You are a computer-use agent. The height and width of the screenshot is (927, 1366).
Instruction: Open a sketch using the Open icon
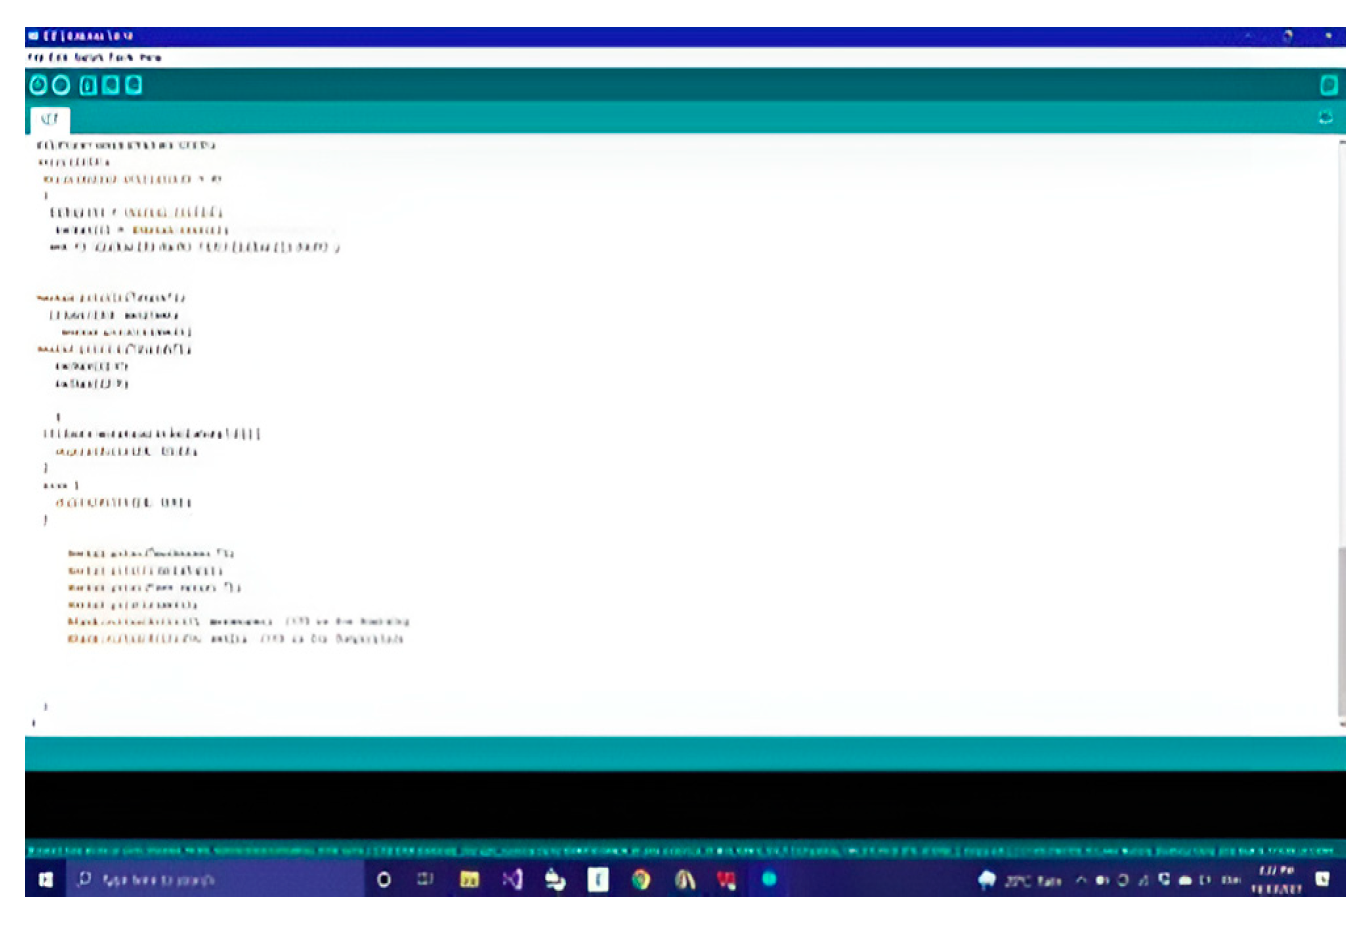pyautogui.click(x=111, y=86)
